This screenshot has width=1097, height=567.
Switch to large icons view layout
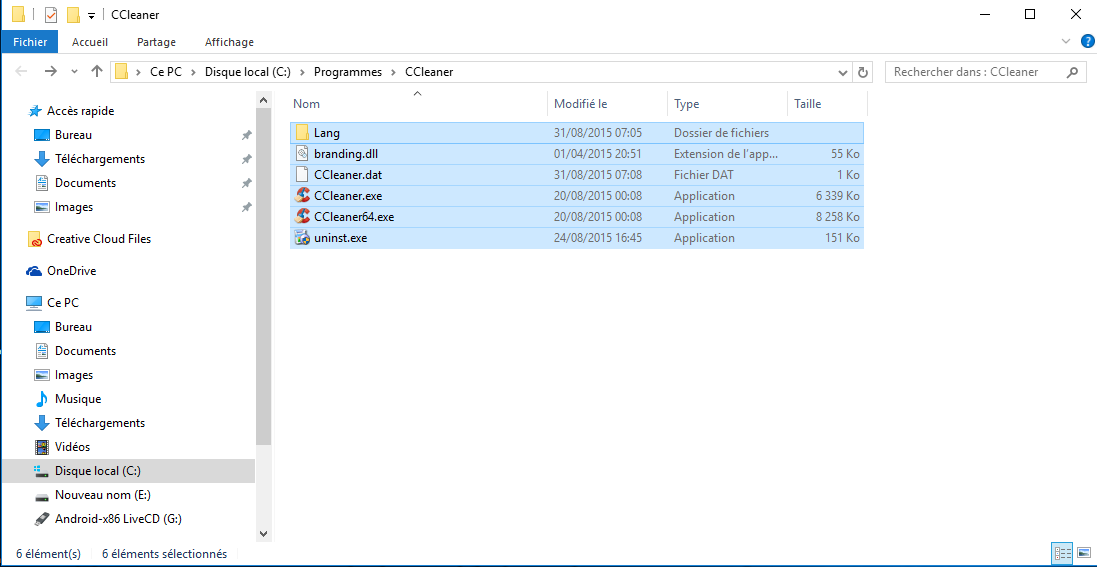[1083, 553]
